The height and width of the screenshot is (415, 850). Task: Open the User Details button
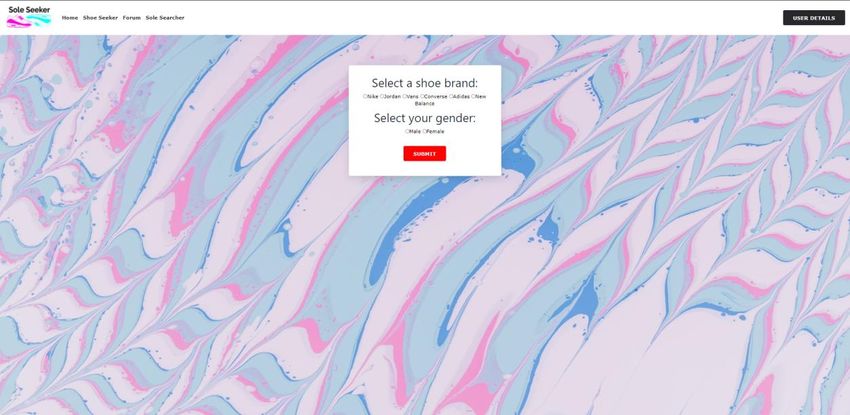coord(814,18)
